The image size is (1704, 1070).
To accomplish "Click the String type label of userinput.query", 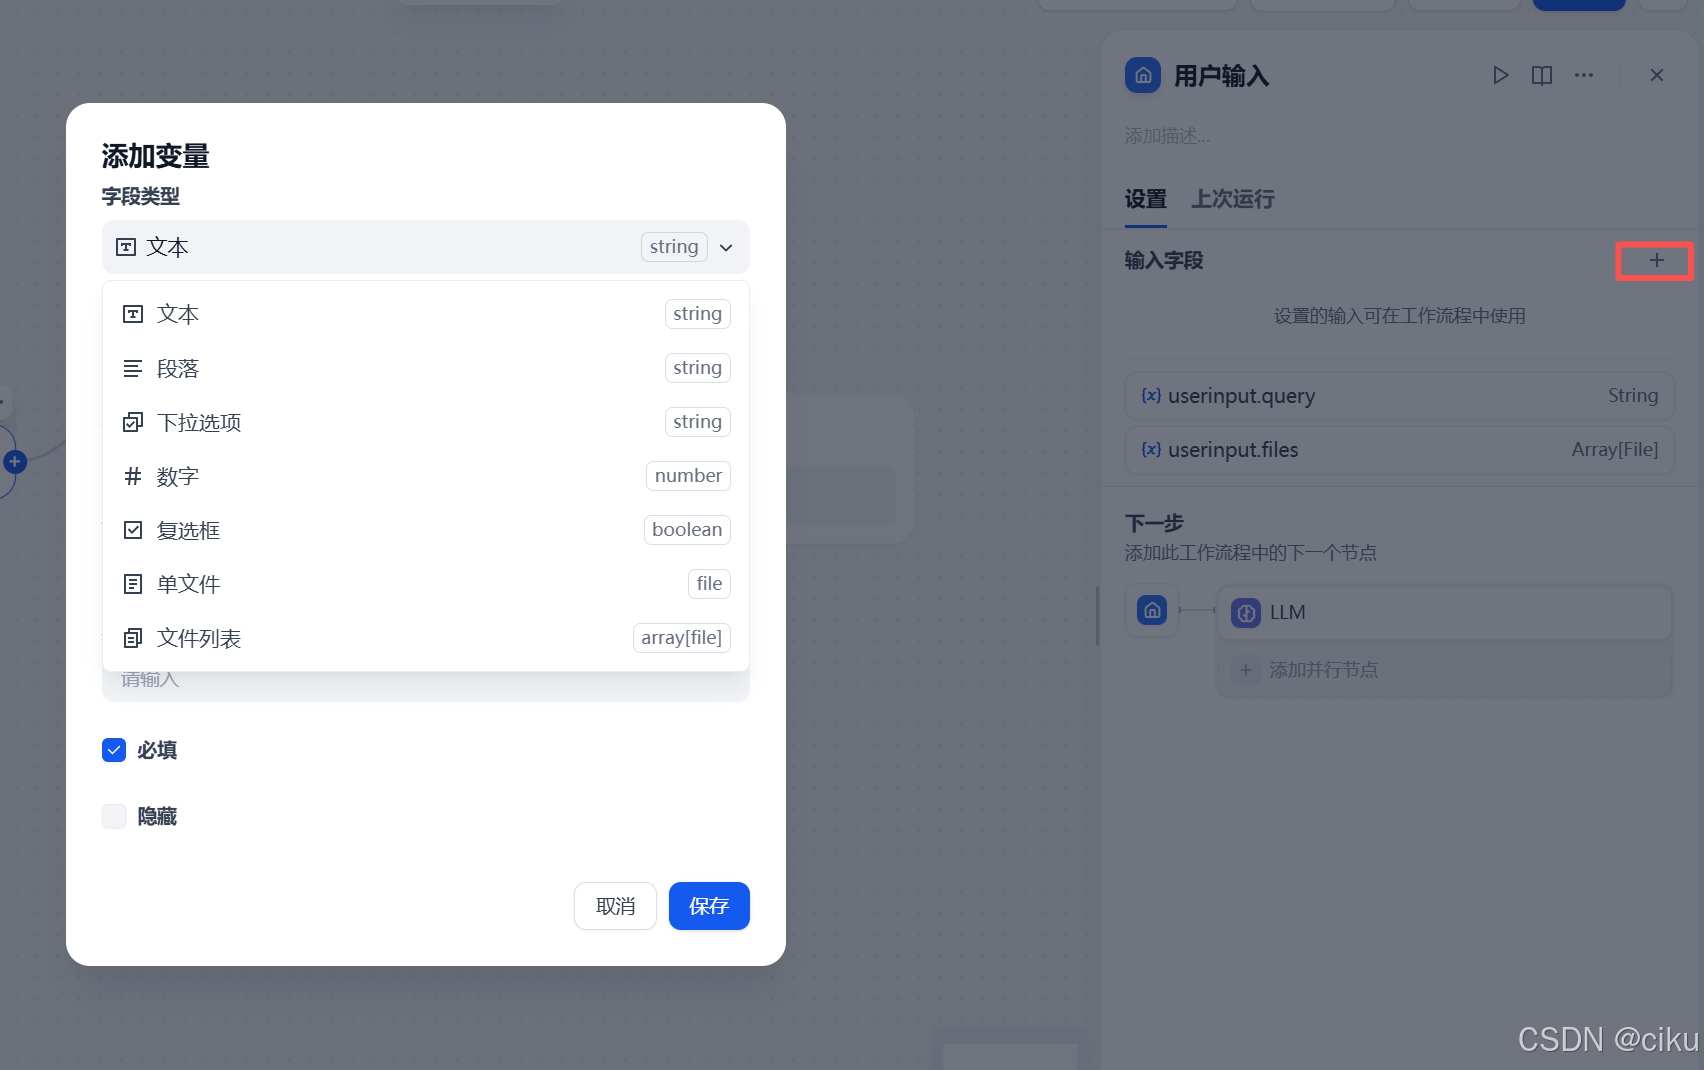I will click(1633, 396).
